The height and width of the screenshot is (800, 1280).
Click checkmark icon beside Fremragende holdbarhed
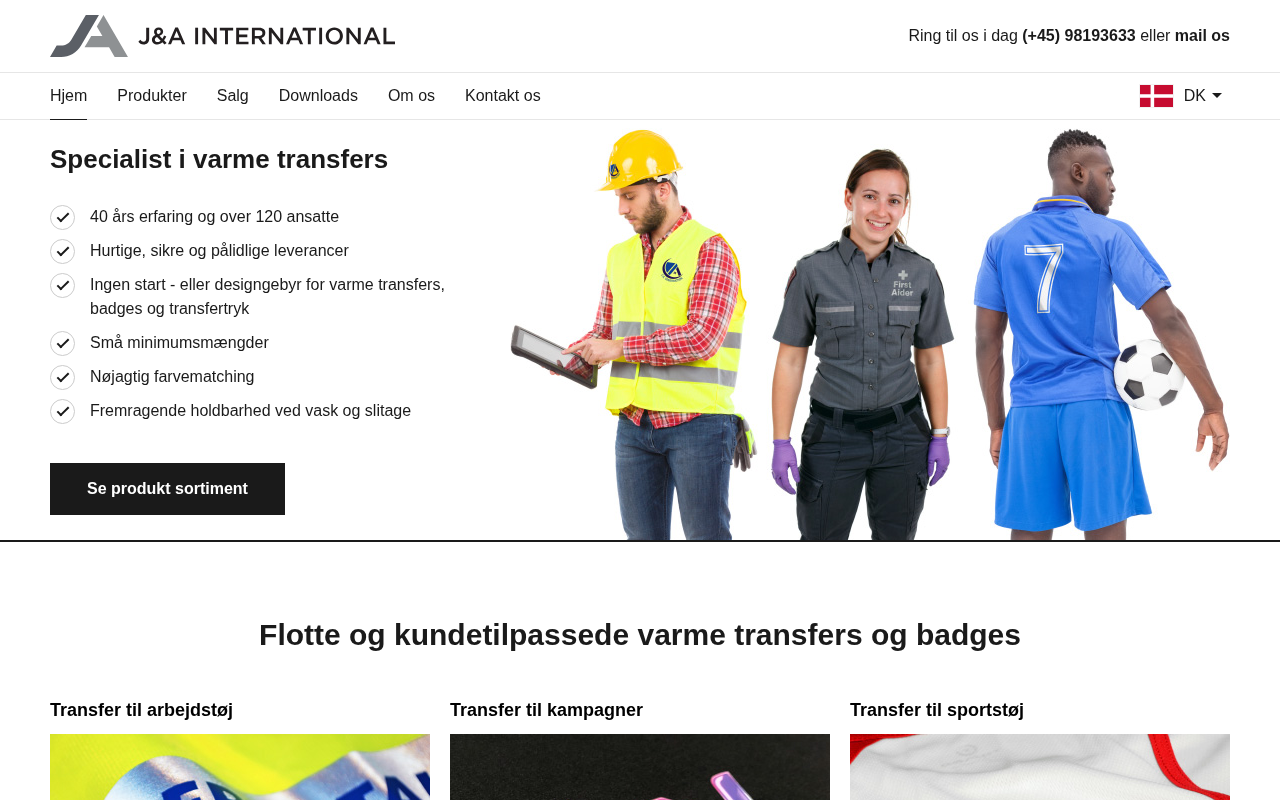63,411
